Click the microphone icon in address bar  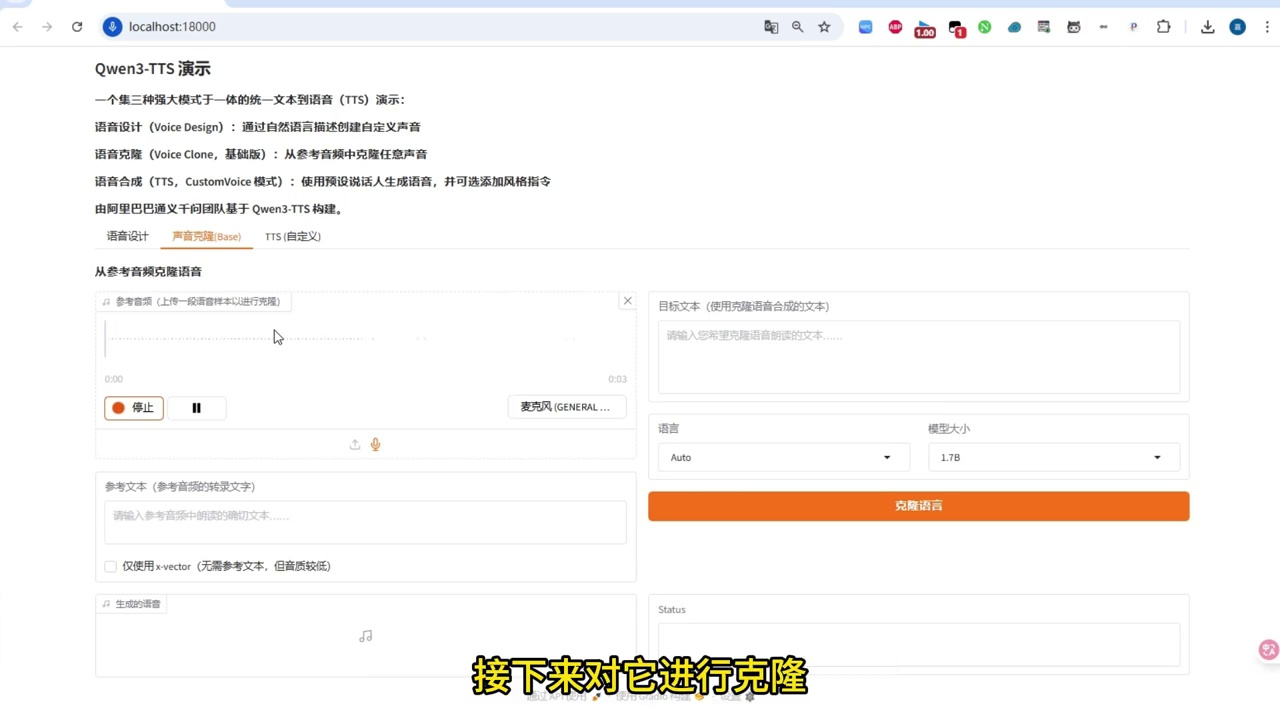click(112, 27)
